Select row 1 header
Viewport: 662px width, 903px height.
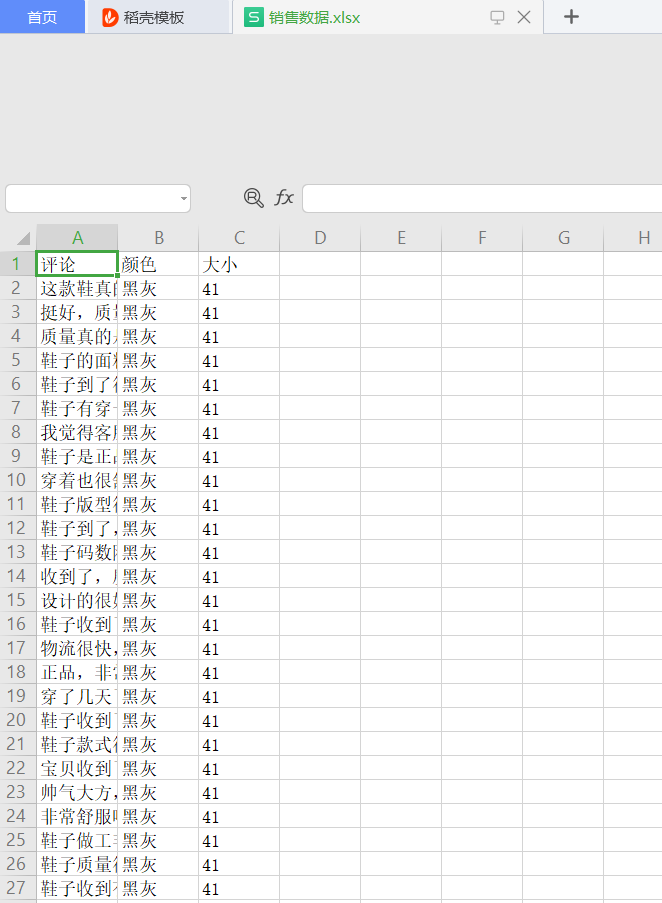coord(17,264)
